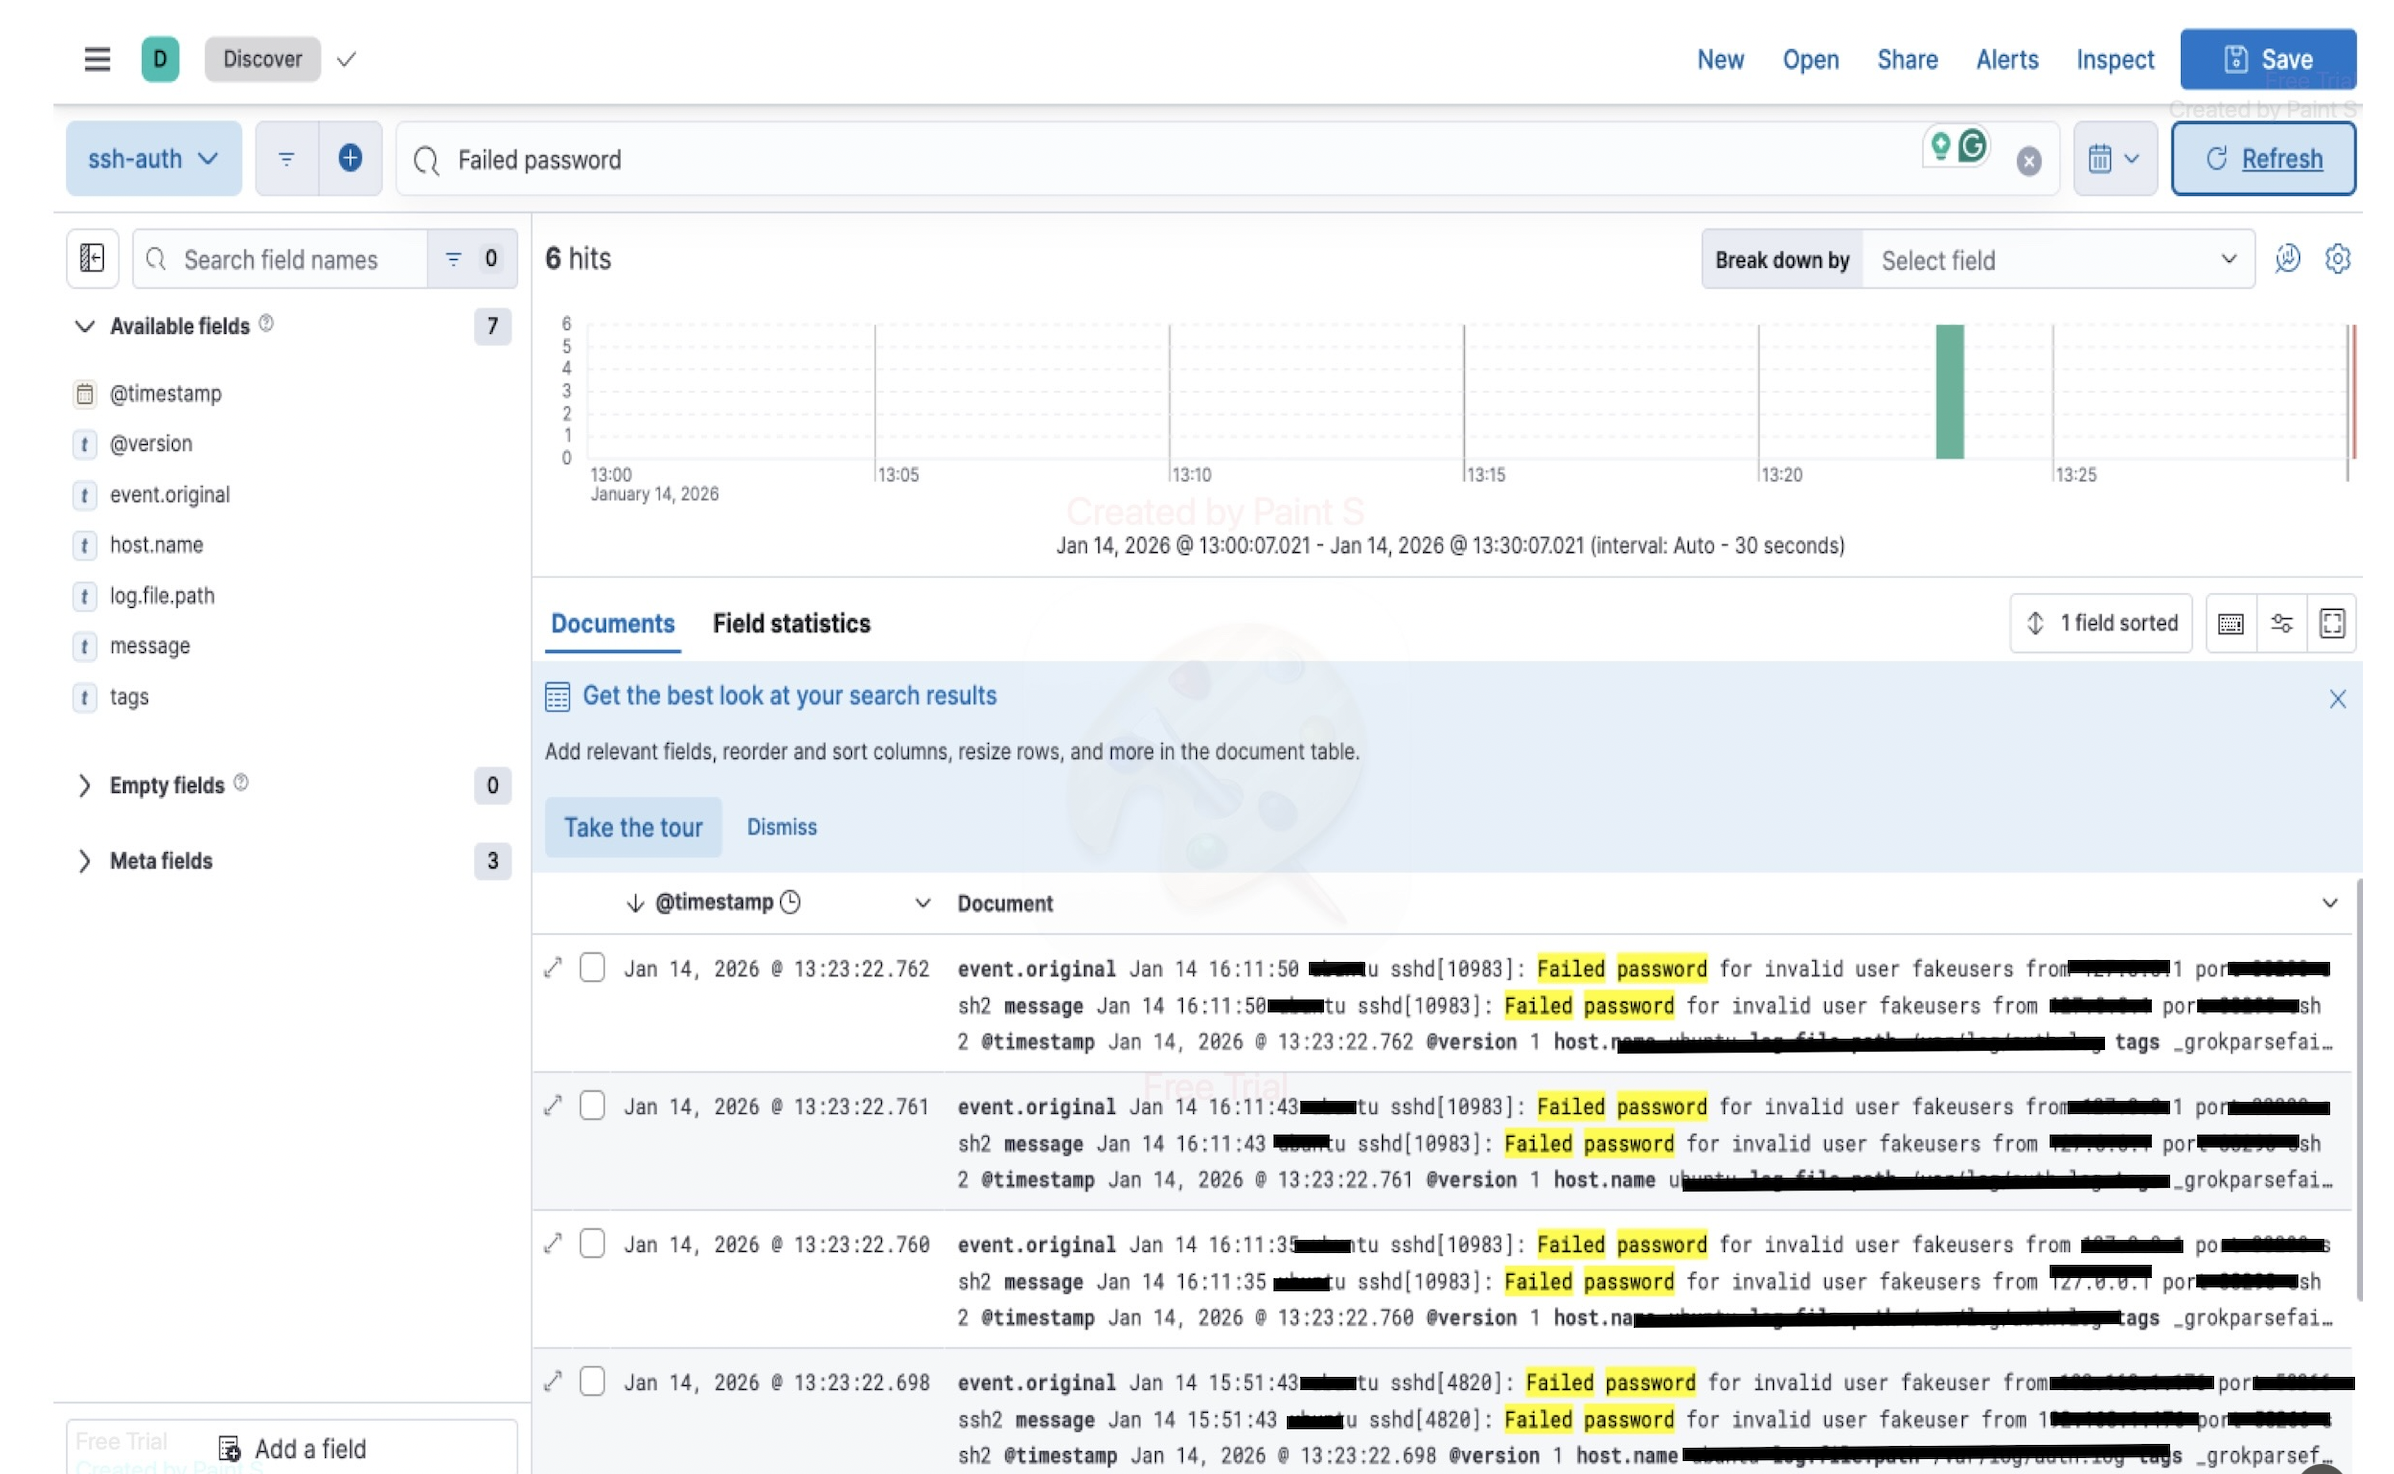Screen dimensions: 2394x1474
Task: Click the Available fields help icon
Action: point(266,324)
